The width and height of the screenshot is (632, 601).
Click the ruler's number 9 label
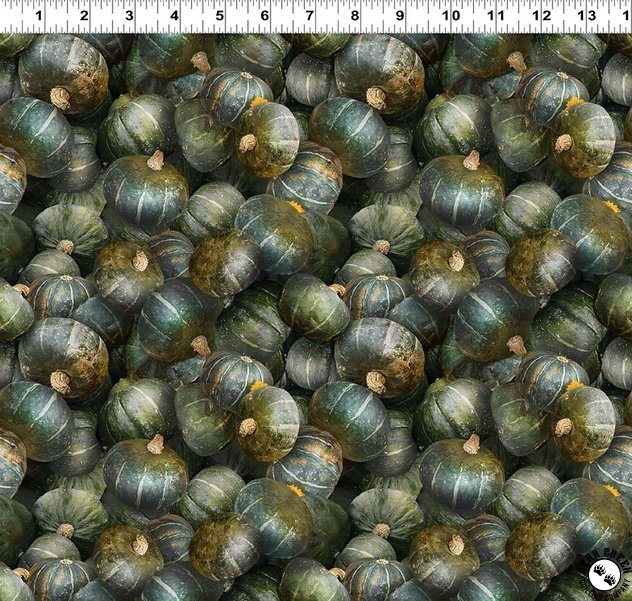coord(400,15)
